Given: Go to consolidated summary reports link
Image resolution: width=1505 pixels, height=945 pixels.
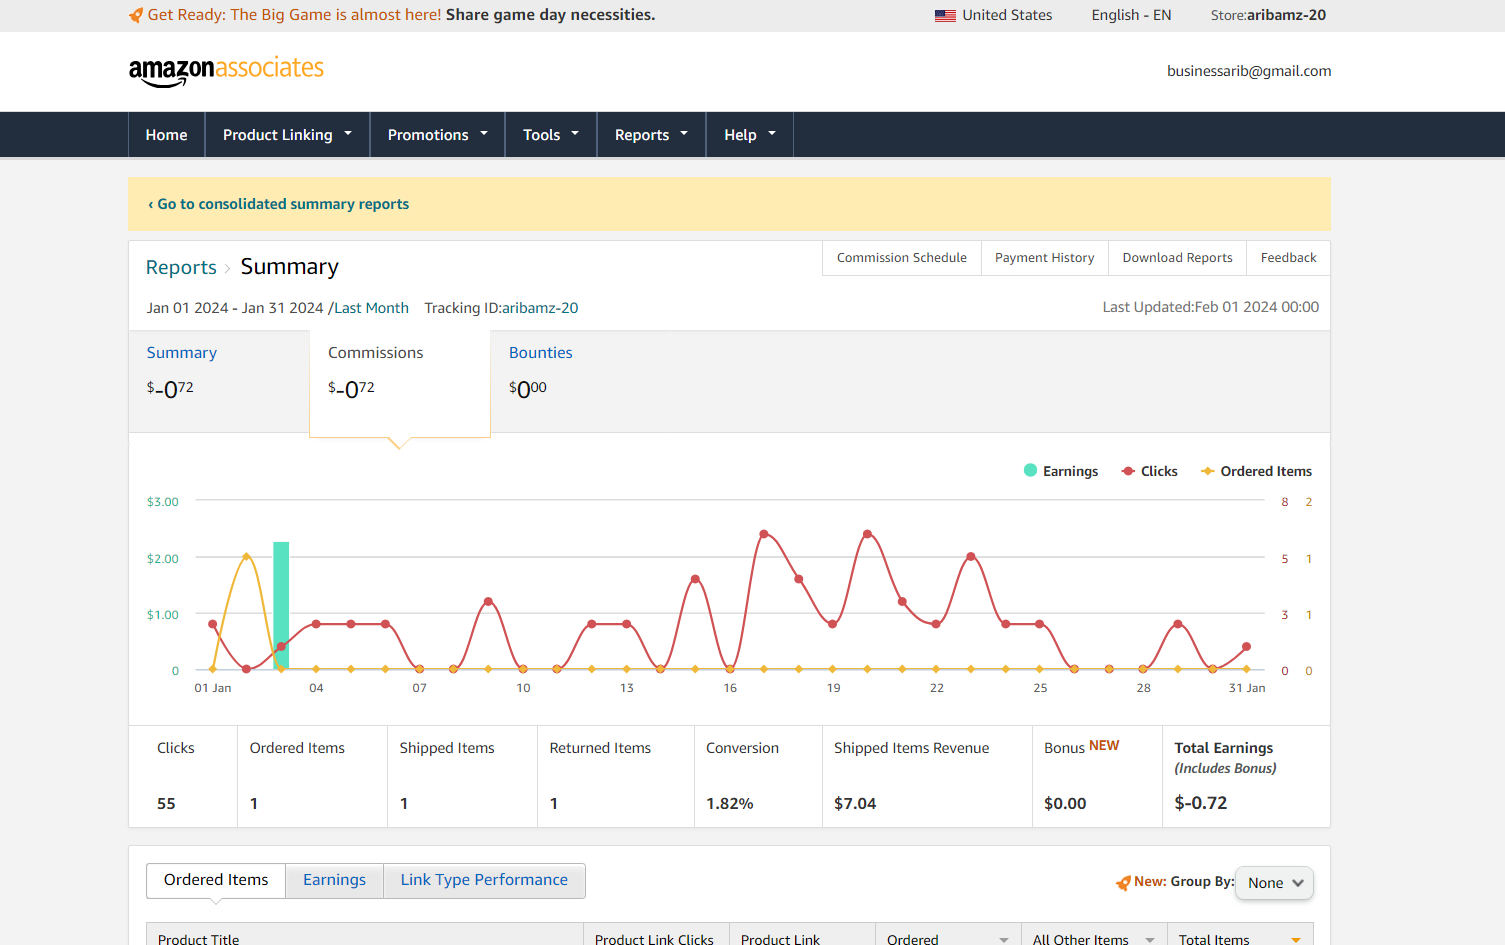Looking at the screenshot, I should tap(279, 204).
